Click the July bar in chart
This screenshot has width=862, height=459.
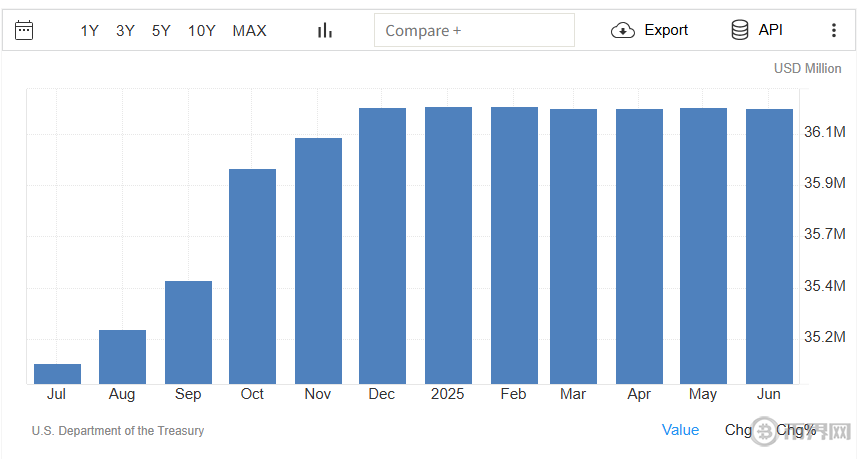pyautogui.click(x=57, y=374)
